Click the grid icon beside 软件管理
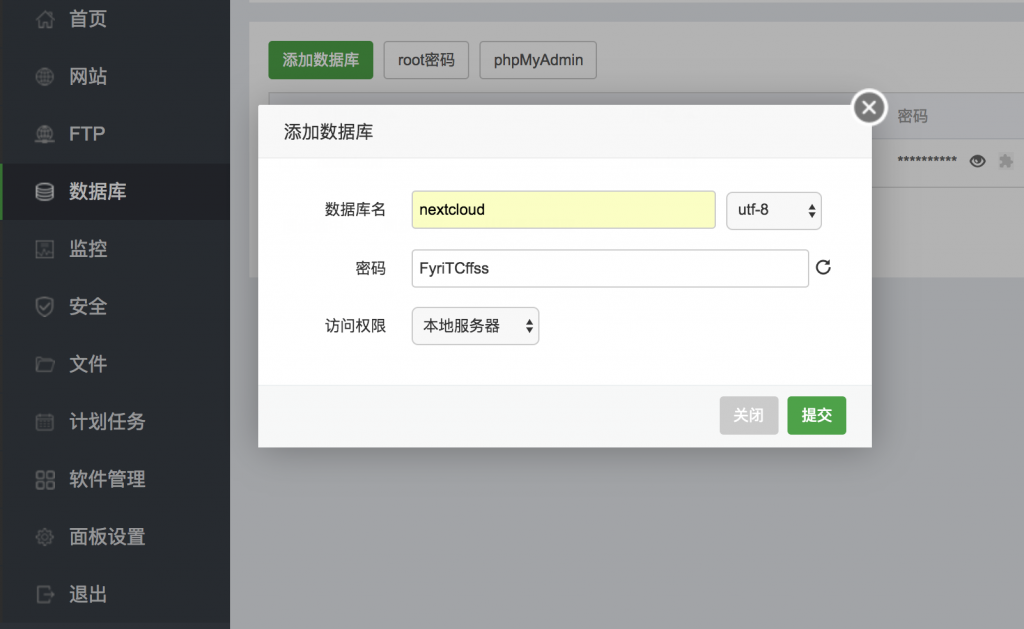Image resolution: width=1024 pixels, height=629 pixels. pyautogui.click(x=44, y=480)
